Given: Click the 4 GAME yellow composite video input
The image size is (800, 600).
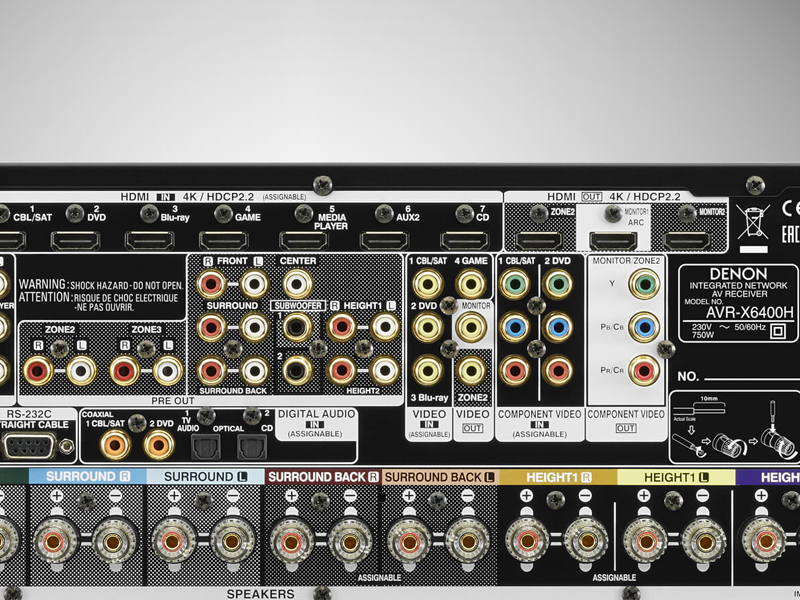Looking at the screenshot, I should 470,283.
